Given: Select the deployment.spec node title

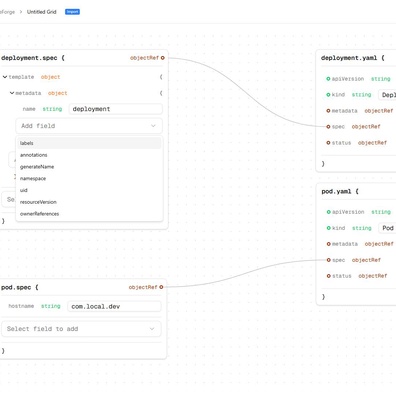Looking at the screenshot, I should (29, 58).
